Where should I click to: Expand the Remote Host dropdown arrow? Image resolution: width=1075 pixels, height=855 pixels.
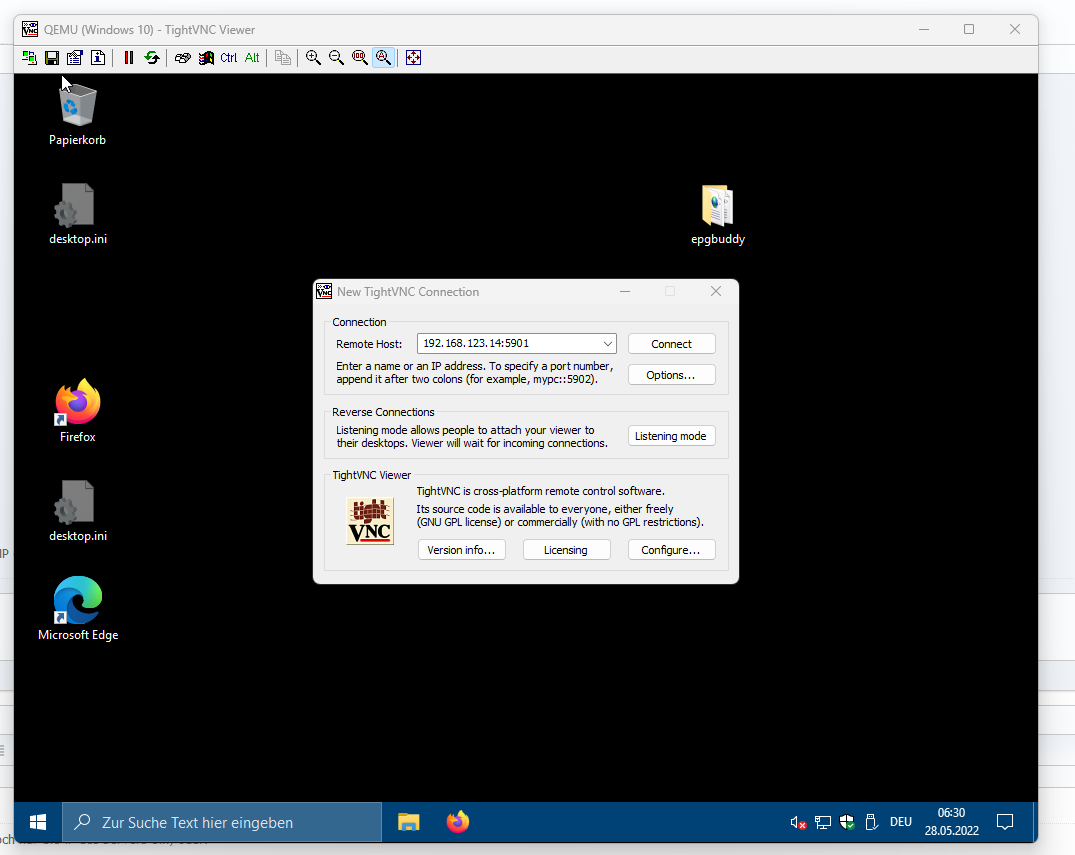coord(607,344)
